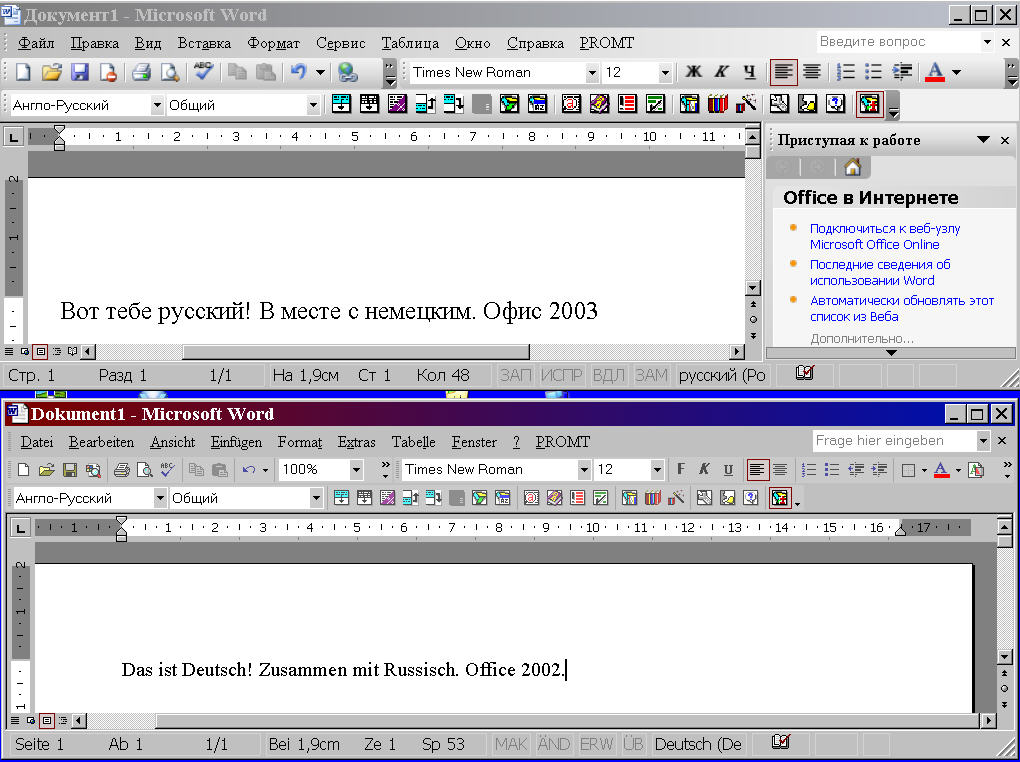1020x762 pixels.
Task: Open Print Preview in Russian Word window
Action: coord(170,72)
